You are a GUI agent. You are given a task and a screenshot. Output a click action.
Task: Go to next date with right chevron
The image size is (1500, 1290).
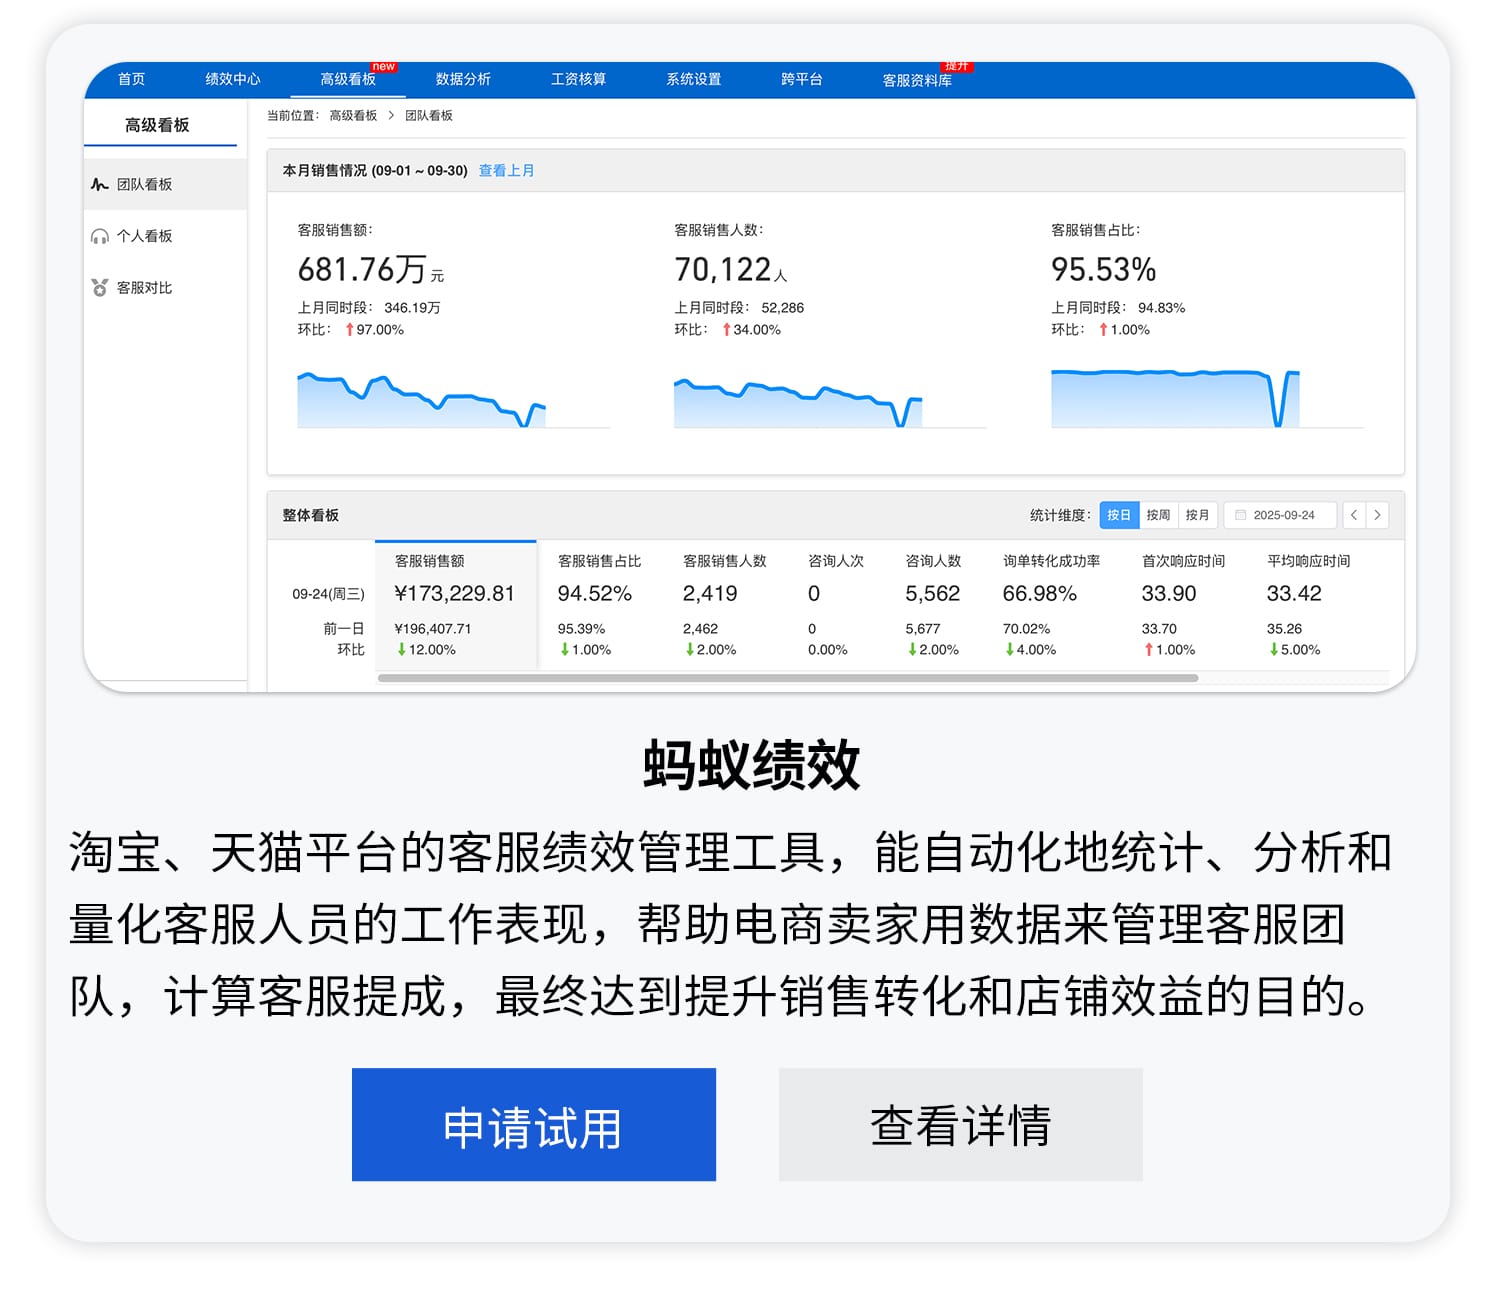1377,515
